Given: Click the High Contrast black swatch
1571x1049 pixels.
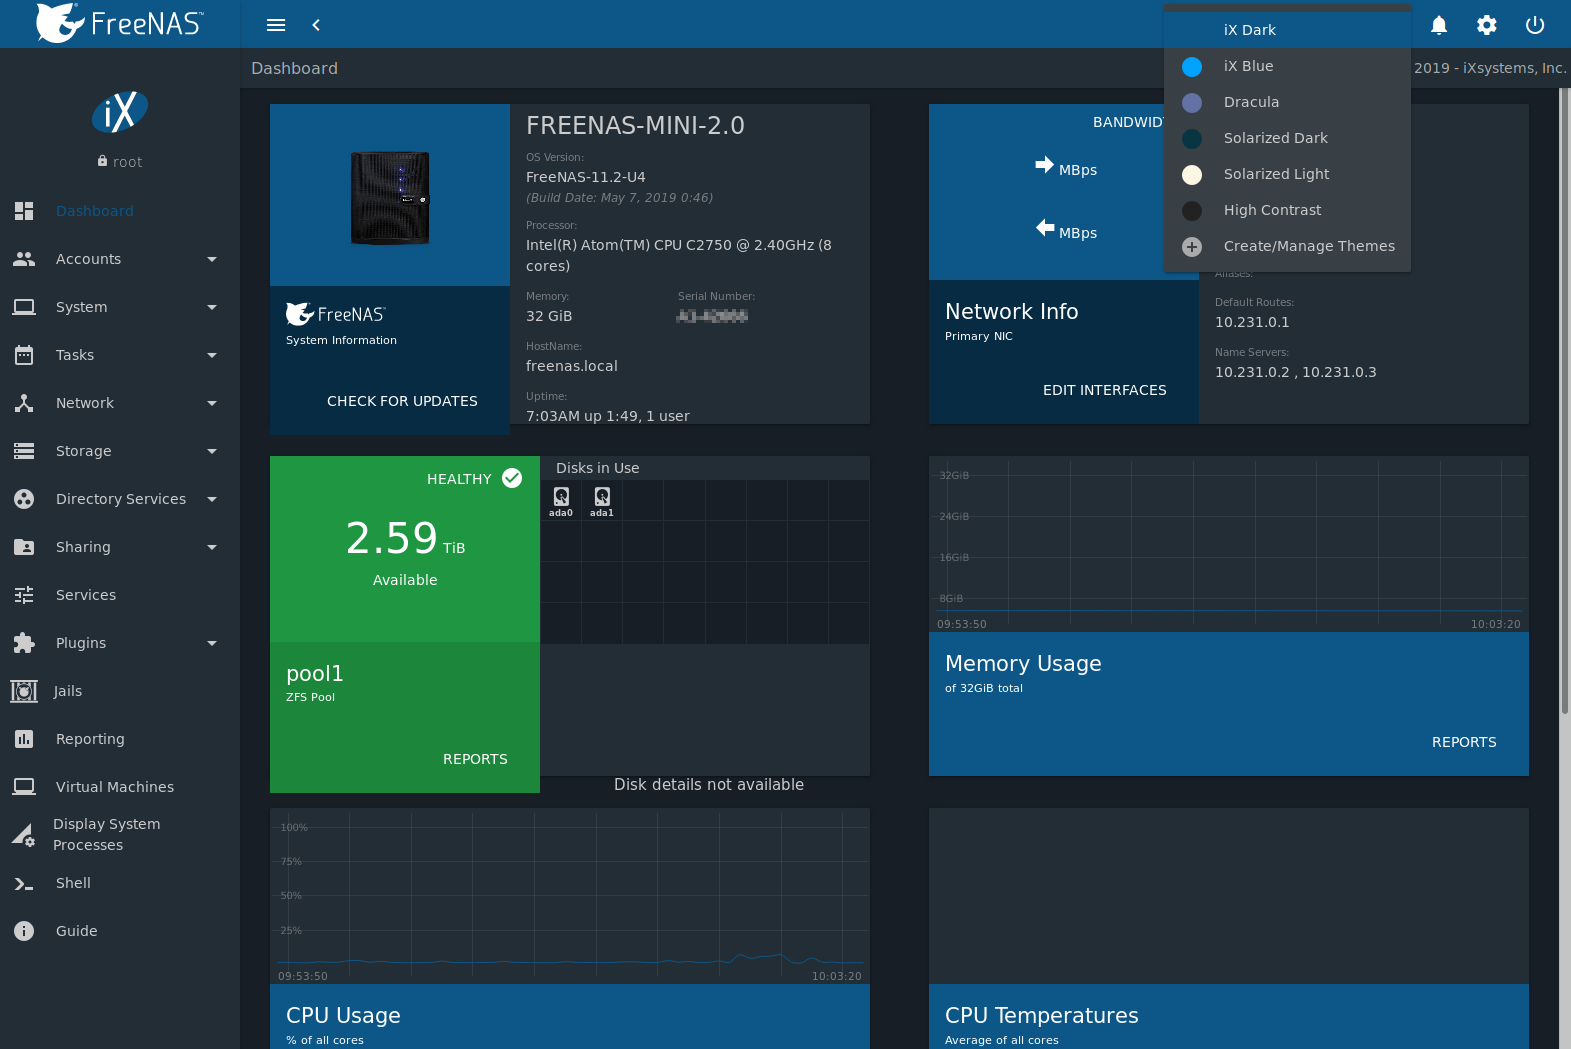Looking at the screenshot, I should pyautogui.click(x=1192, y=211).
